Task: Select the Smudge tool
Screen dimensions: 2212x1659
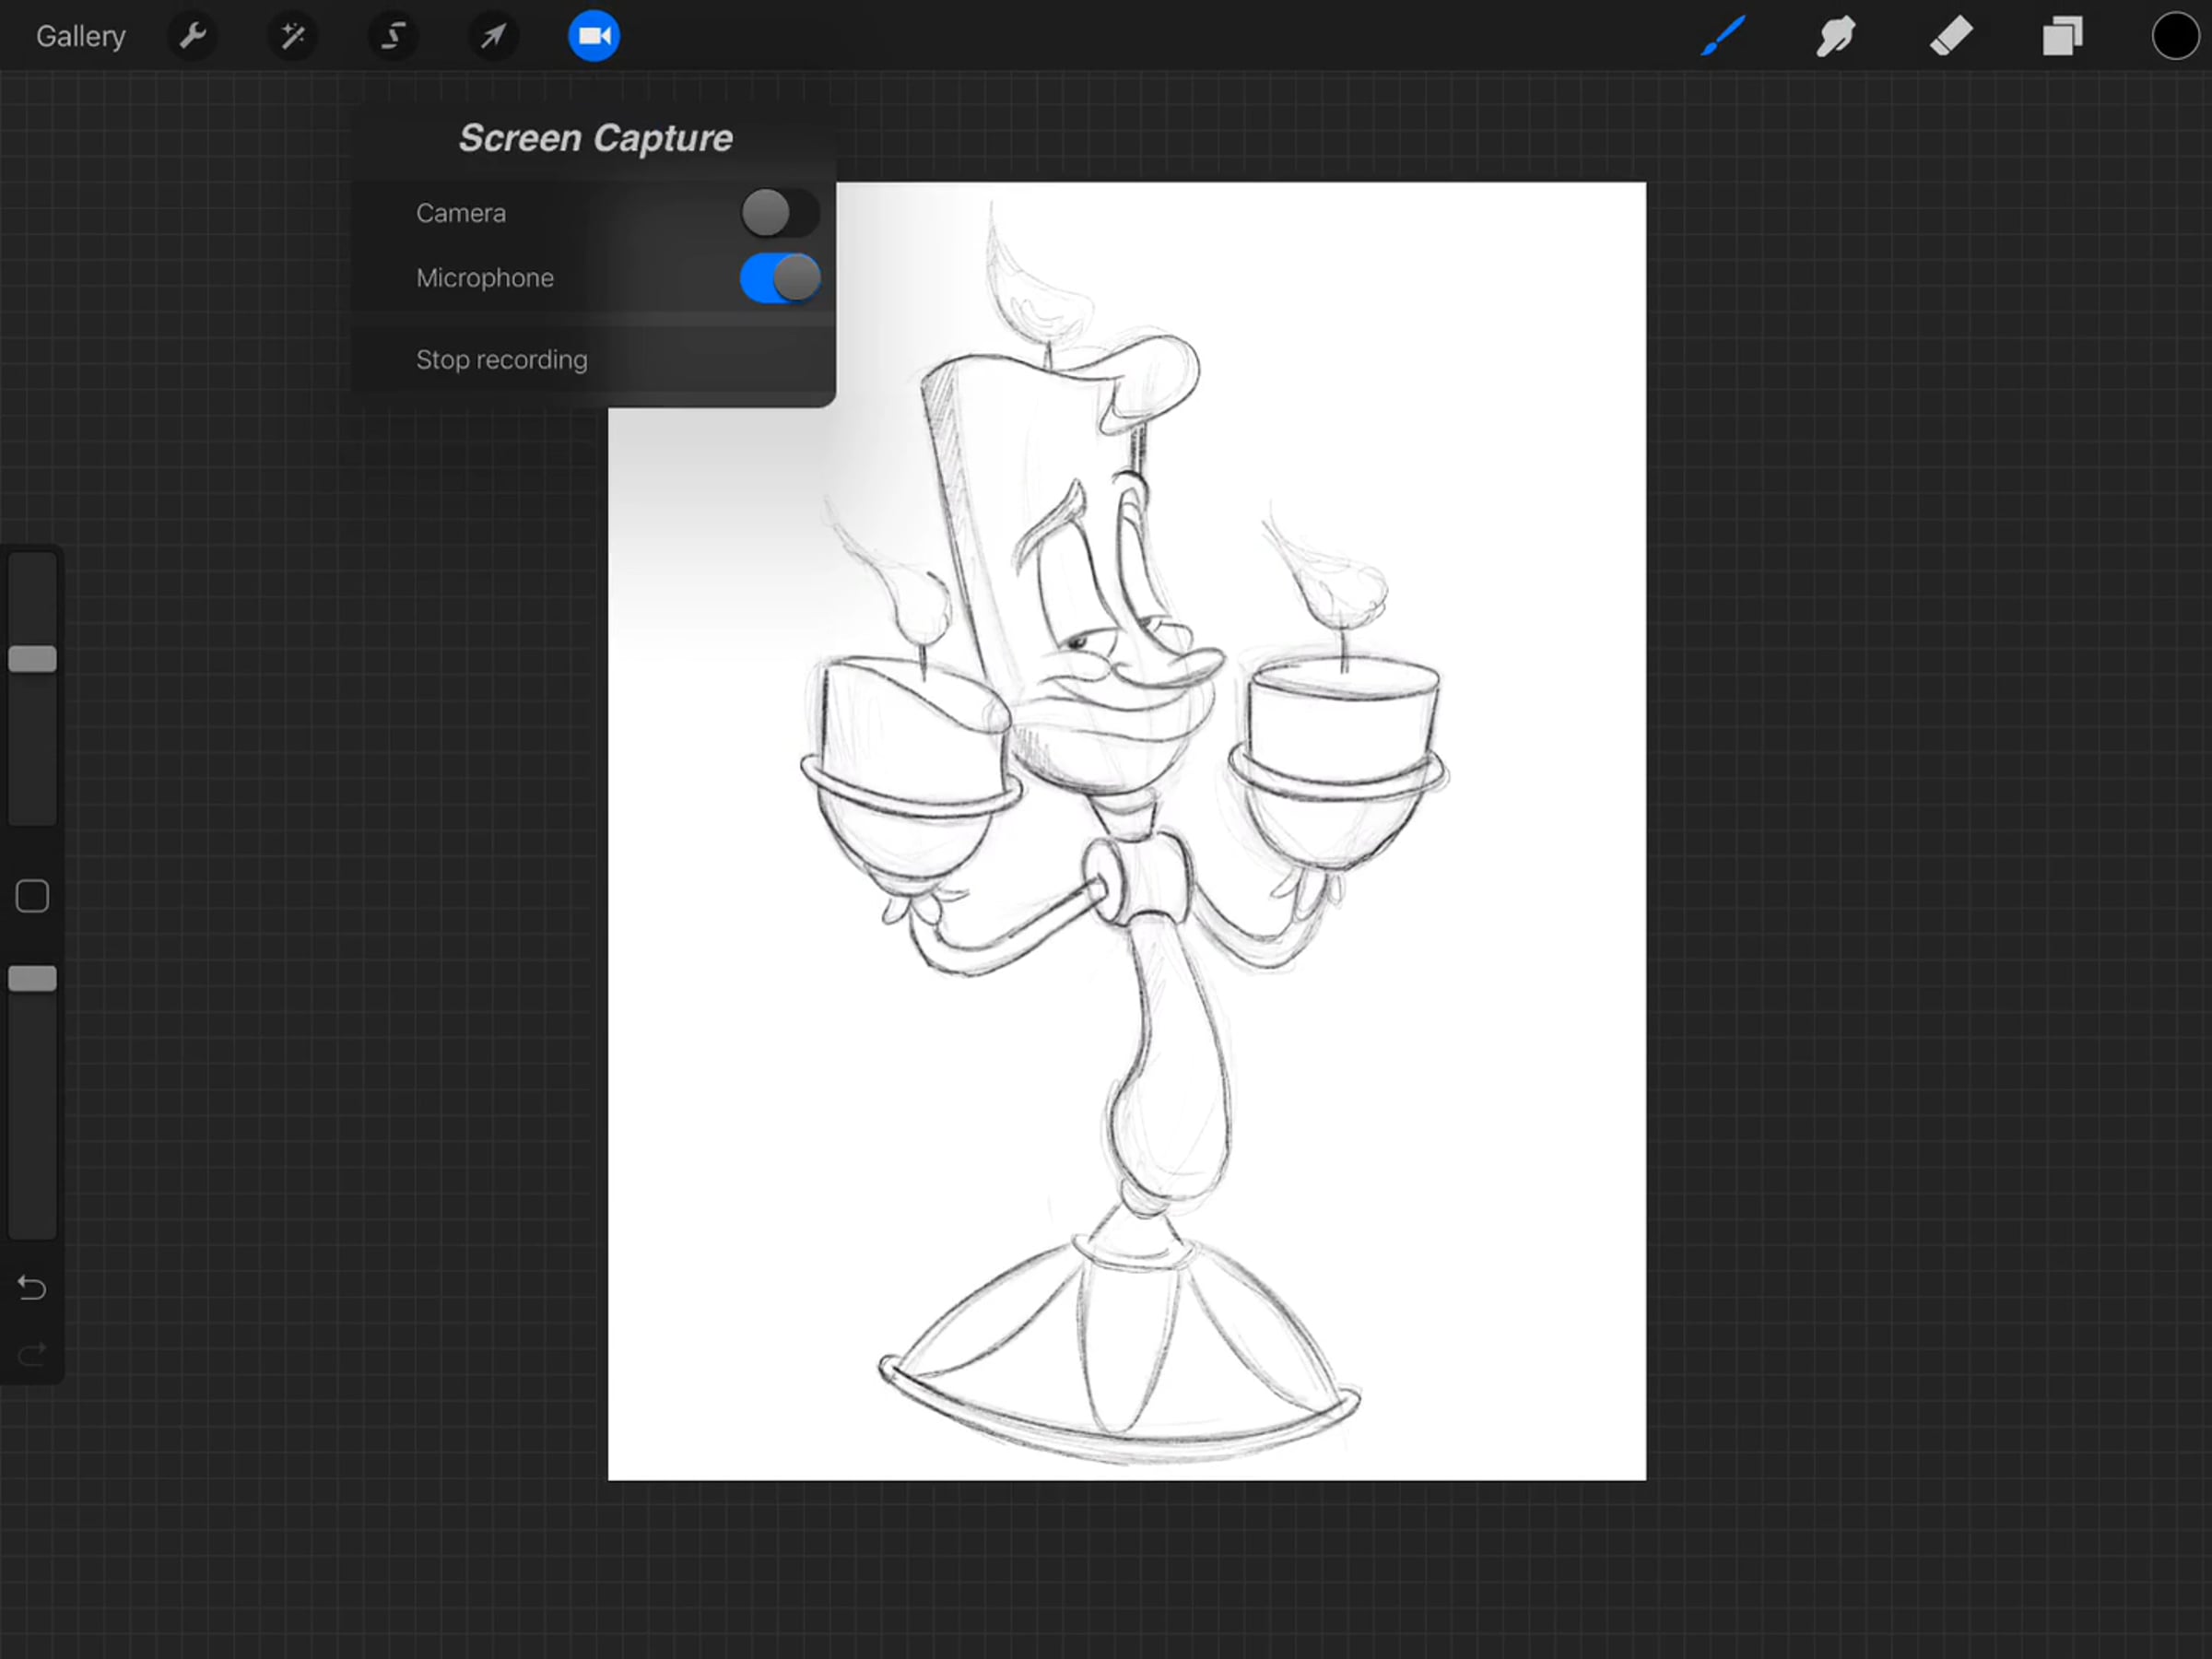Action: click(x=1836, y=37)
